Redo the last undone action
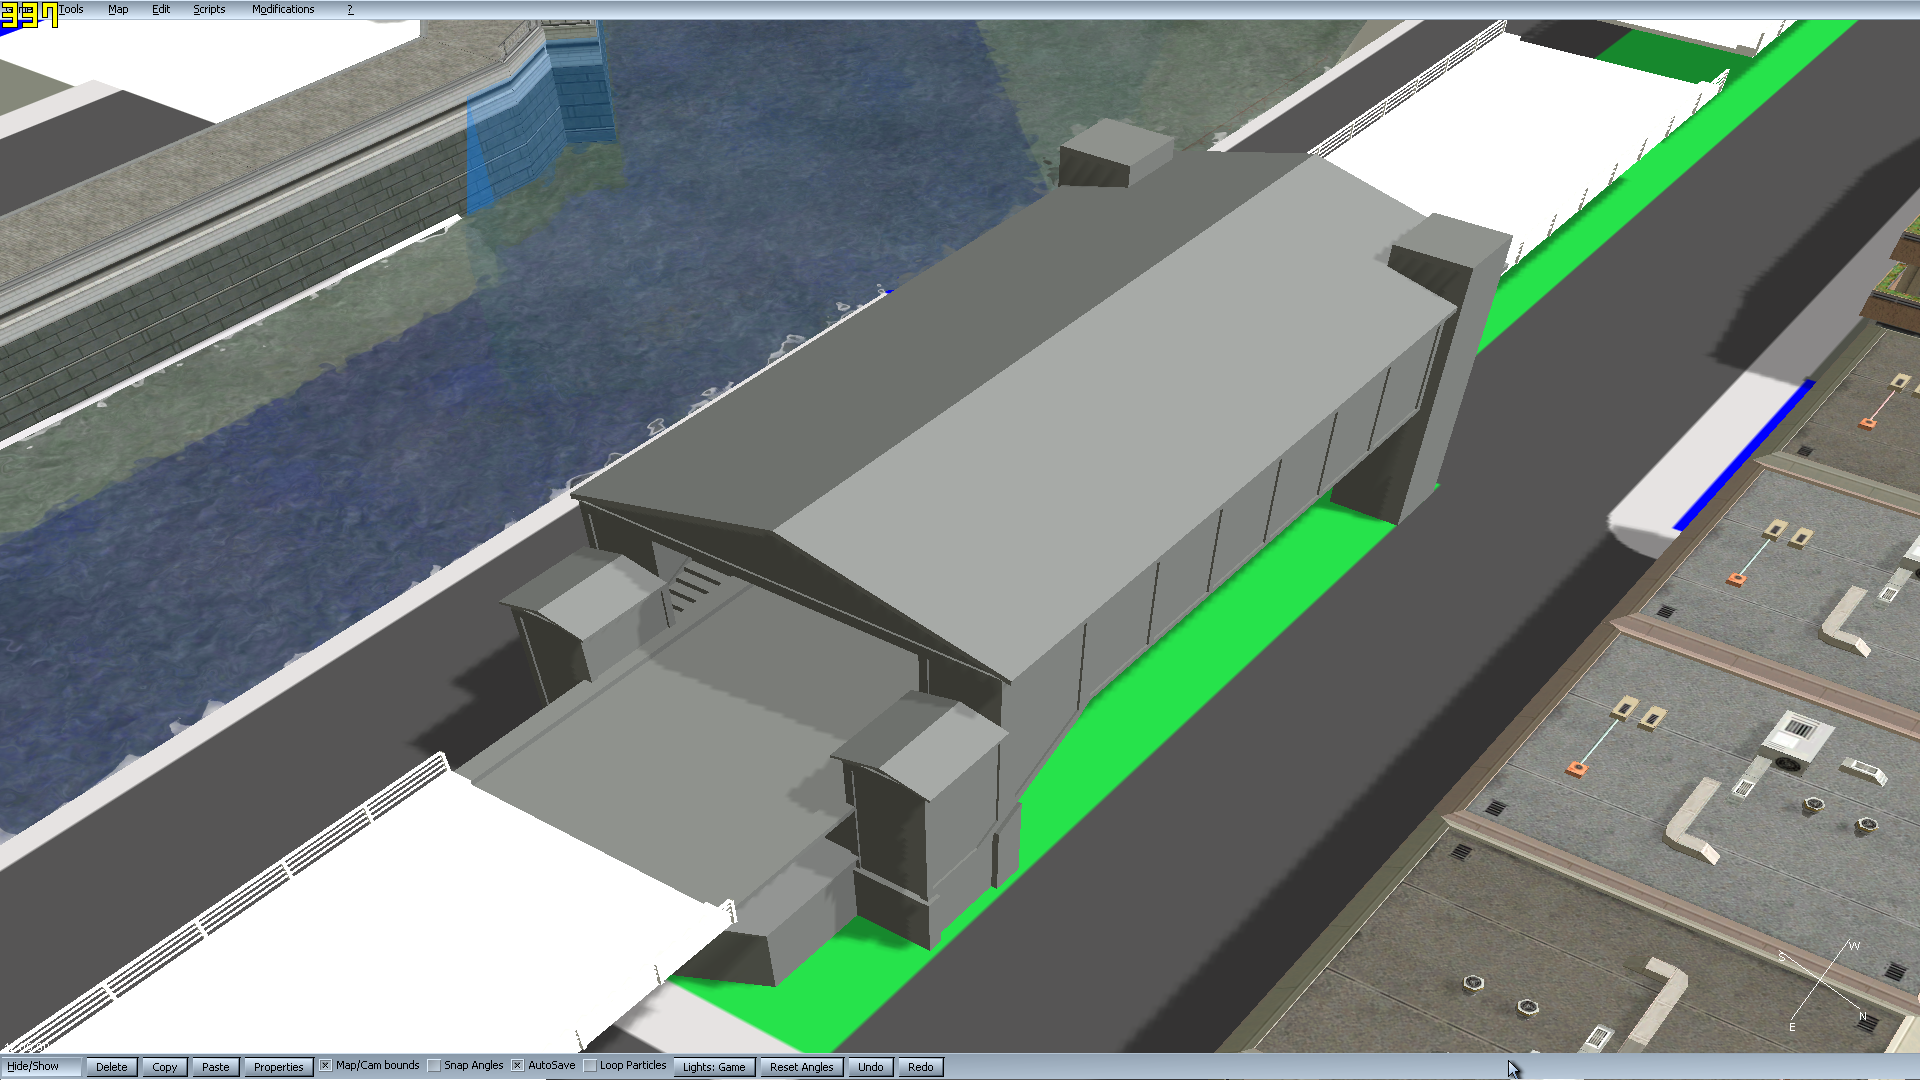Screen dimensions: 1920x1080 point(920,1067)
